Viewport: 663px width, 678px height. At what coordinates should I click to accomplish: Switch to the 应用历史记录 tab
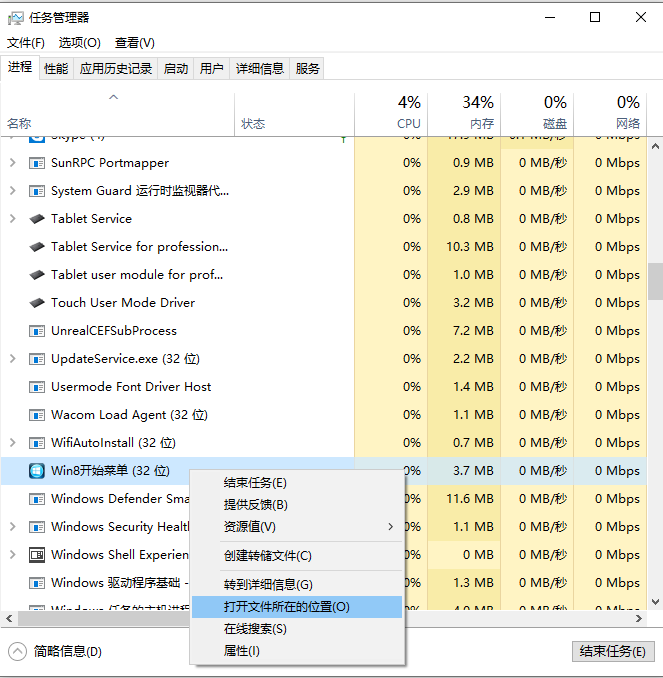pyautogui.click(x=116, y=68)
